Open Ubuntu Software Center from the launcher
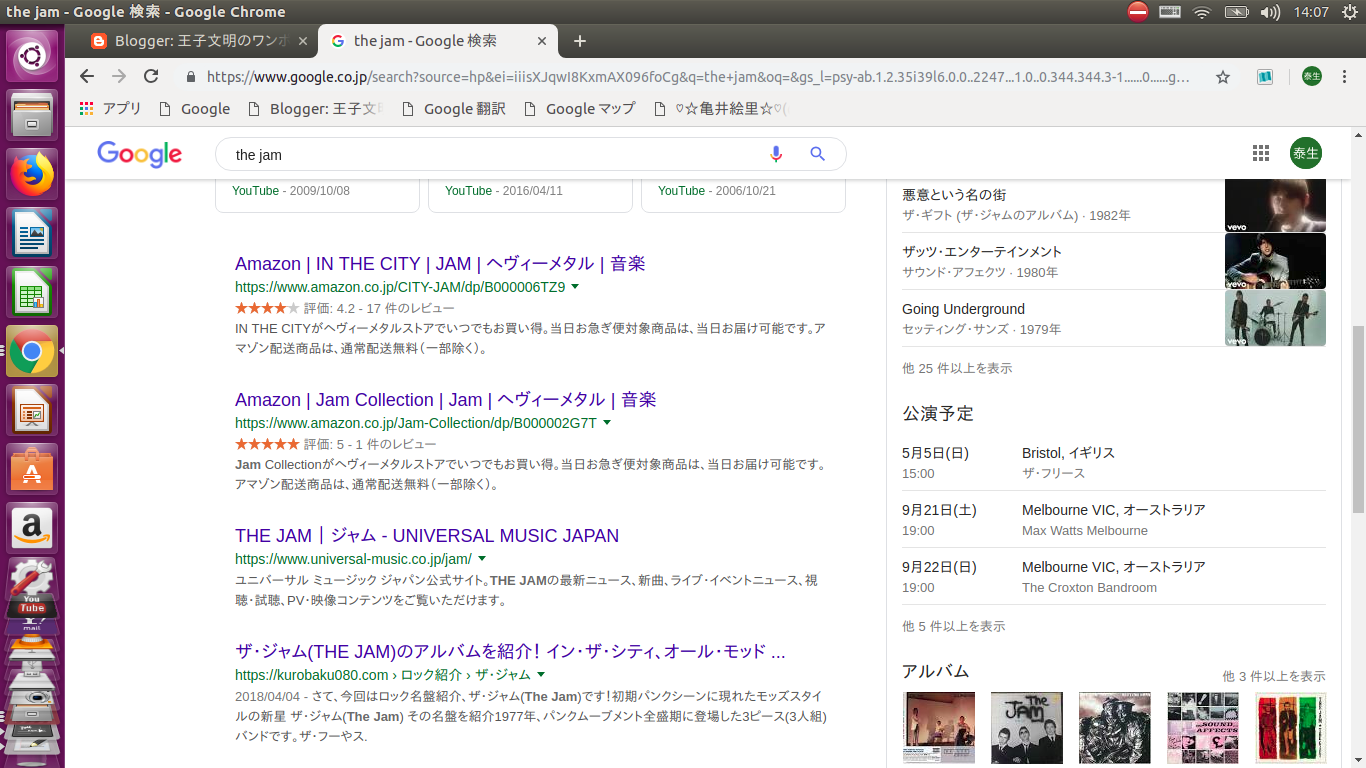The image size is (1366, 768). [x=32, y=469]
